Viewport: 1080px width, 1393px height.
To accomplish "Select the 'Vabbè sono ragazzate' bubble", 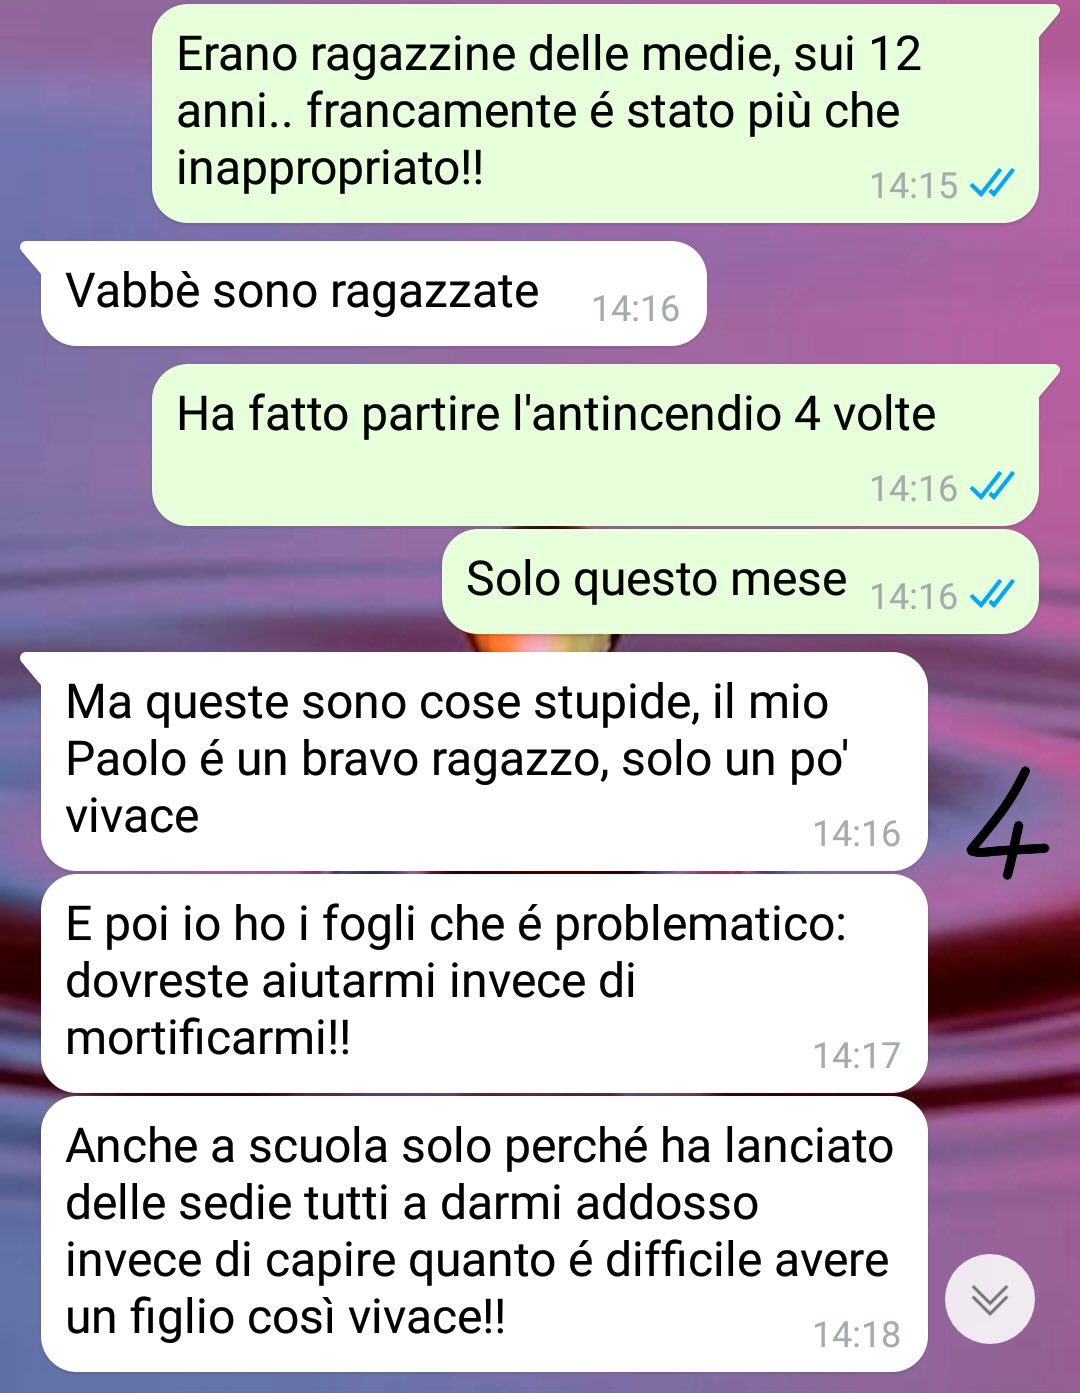I will point(373,293).
